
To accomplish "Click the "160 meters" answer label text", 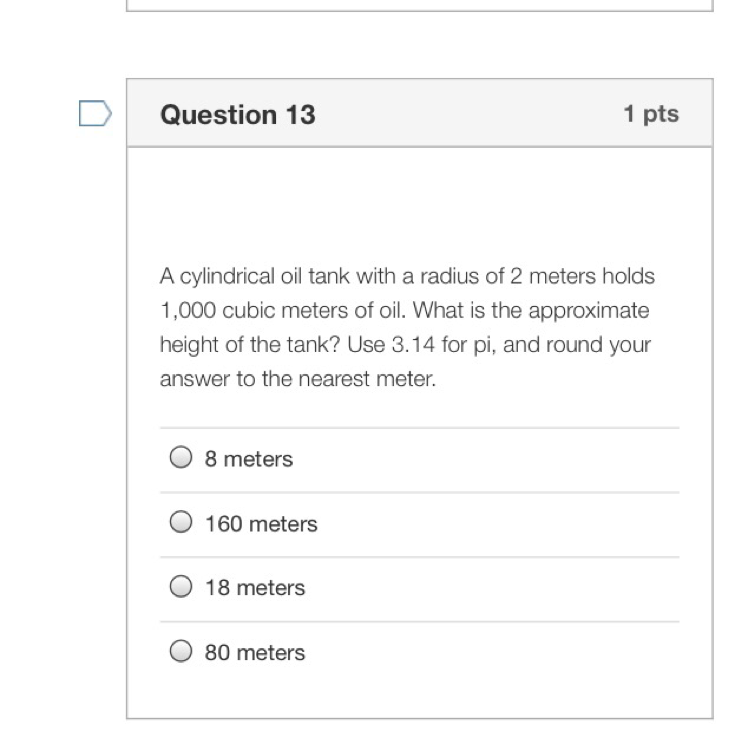I will pyautogui.click(x=261, y=524).
